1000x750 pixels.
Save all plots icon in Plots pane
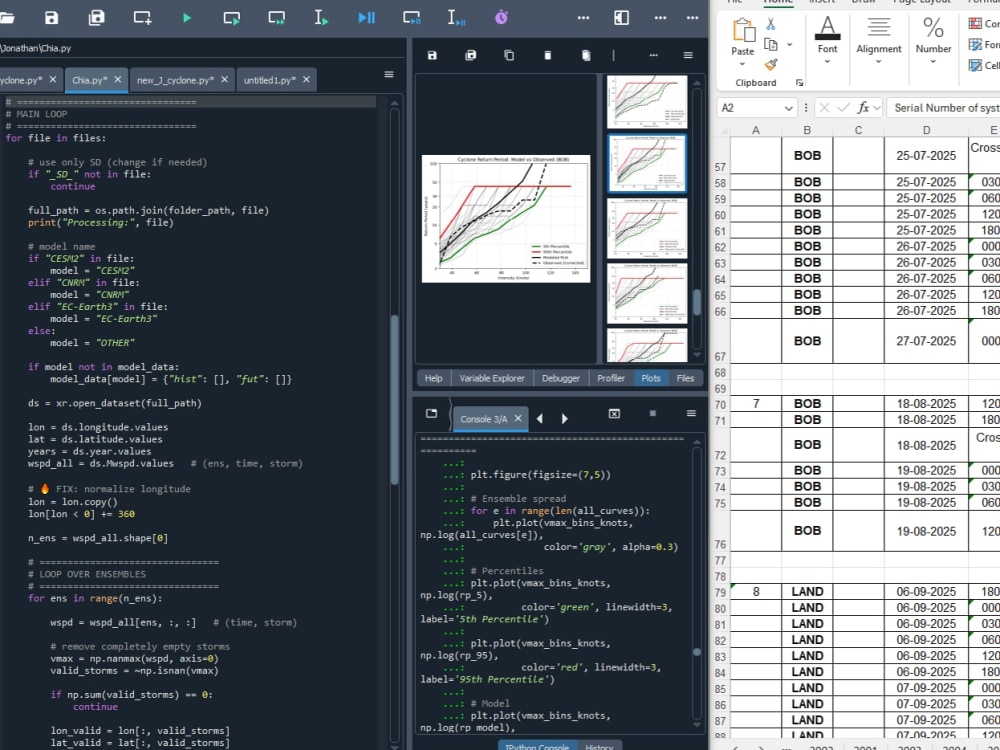click(x=471, y=55)
